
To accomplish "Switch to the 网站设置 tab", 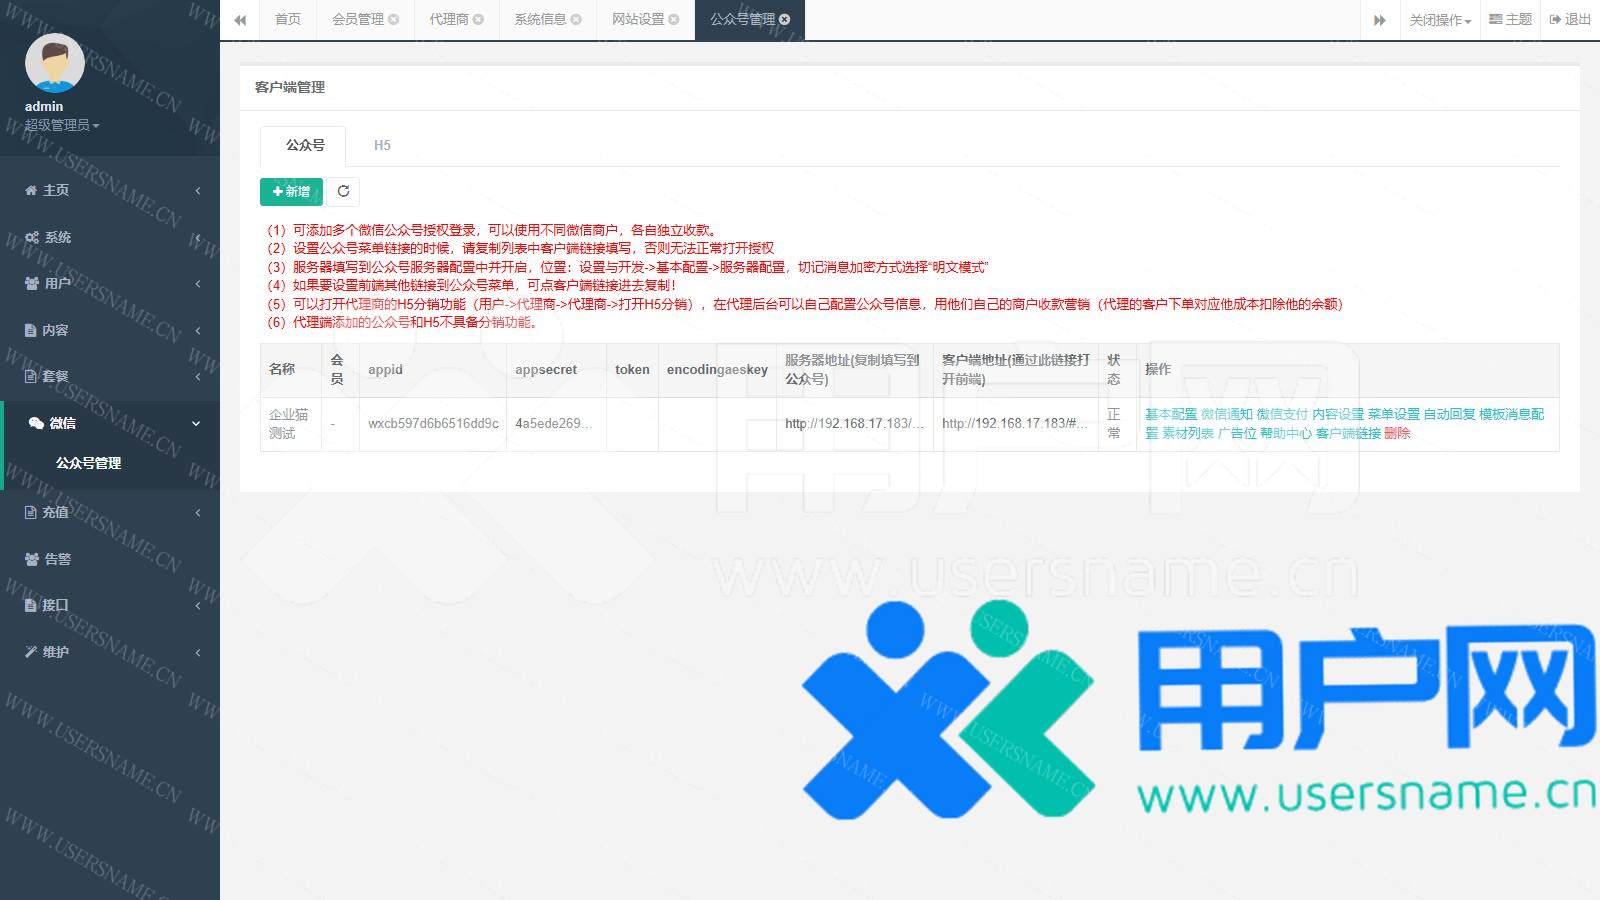I will tap(638, 20).
